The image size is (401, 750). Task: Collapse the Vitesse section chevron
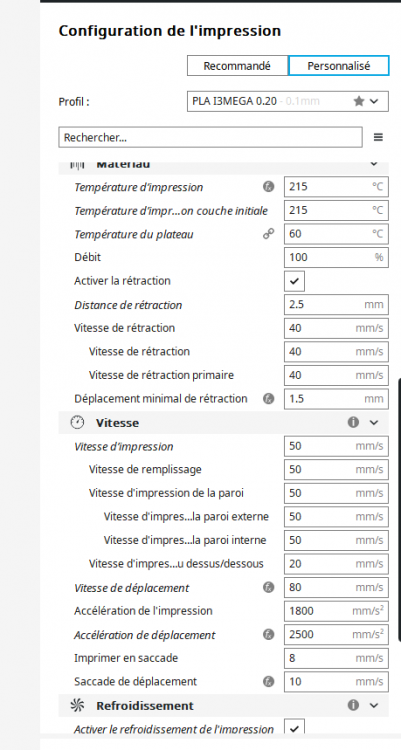click(374, 423)
